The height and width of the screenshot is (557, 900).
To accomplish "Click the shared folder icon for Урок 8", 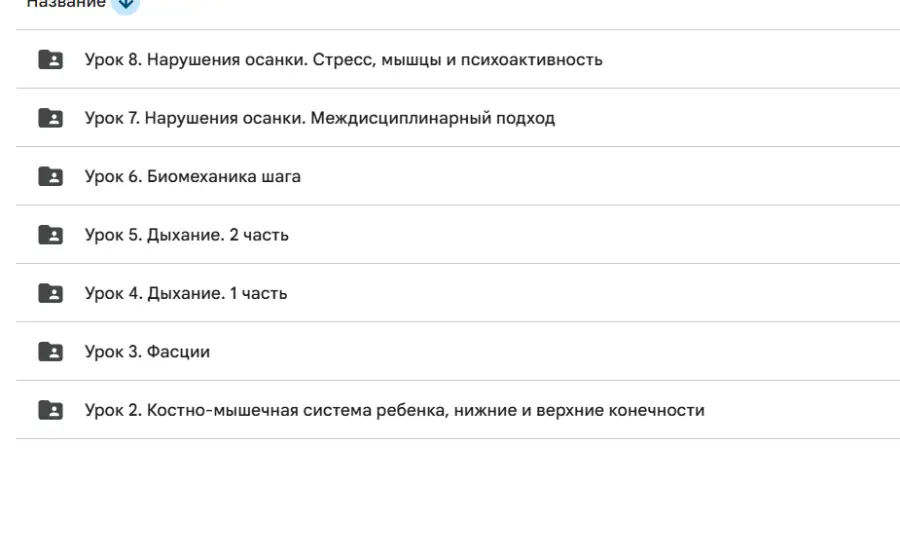I will (x=50, y=60).
